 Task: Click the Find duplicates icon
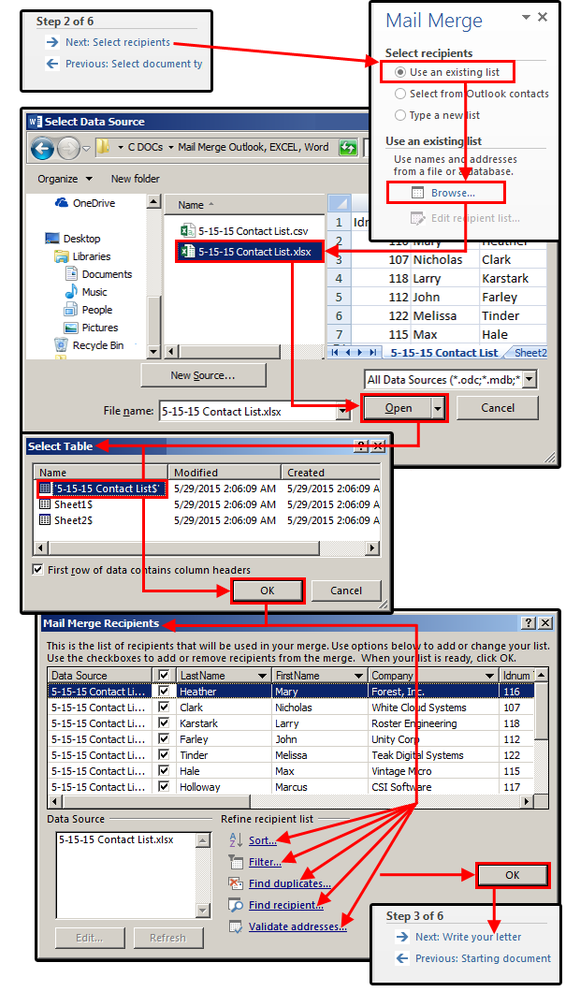click(x=236, y=883)
